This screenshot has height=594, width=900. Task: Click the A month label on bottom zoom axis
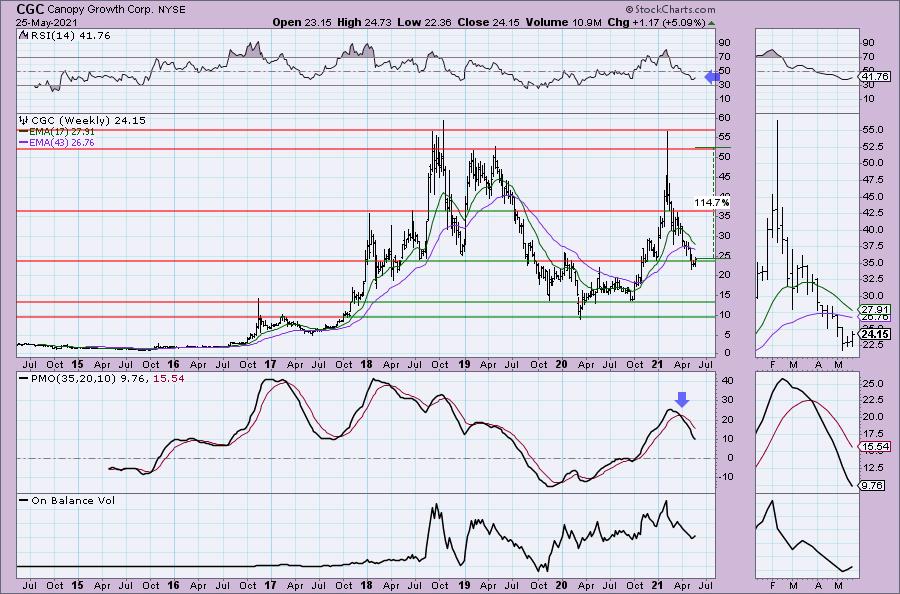[818, 586]
